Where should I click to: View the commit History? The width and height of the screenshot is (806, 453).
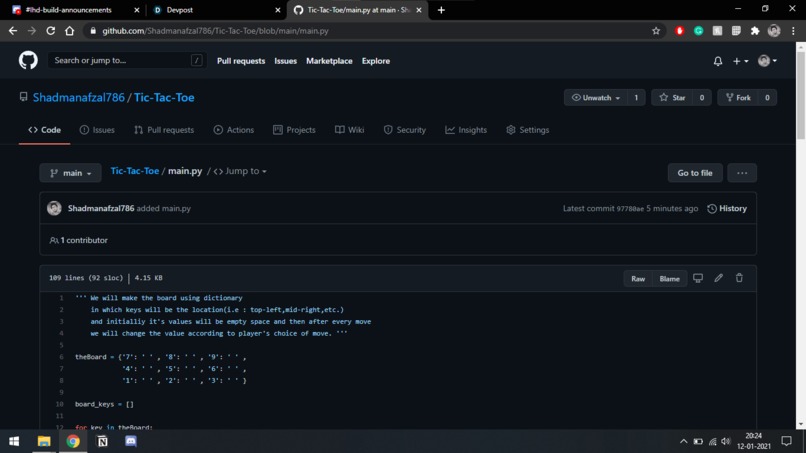tap(727, 208)
